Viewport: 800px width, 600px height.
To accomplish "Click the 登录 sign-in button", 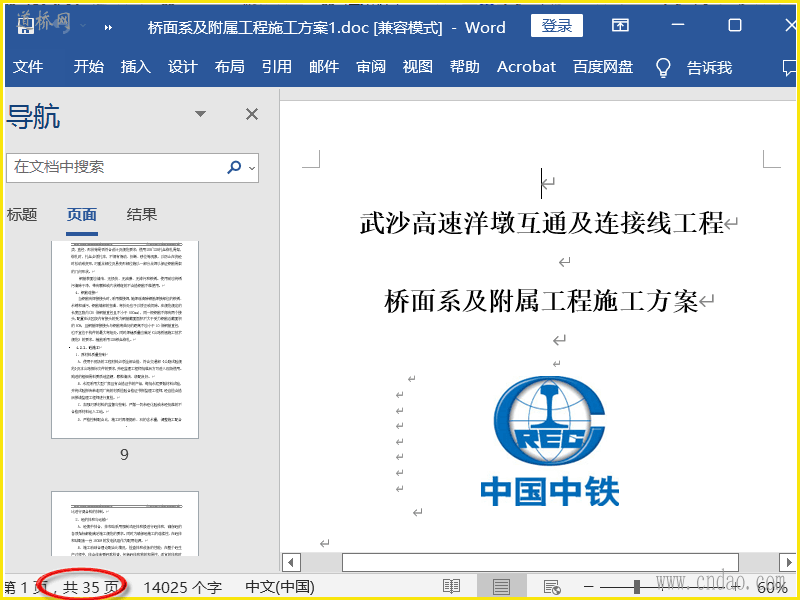I will 557,26.
